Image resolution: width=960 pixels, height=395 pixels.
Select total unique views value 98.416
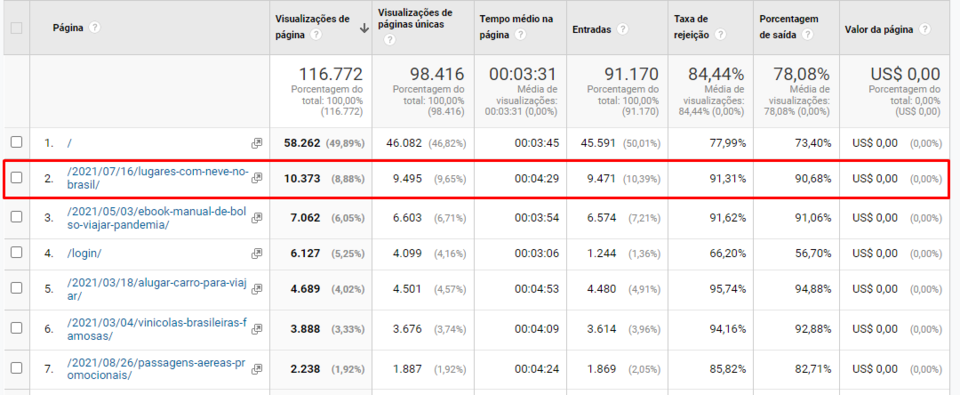tap(436, 75)
